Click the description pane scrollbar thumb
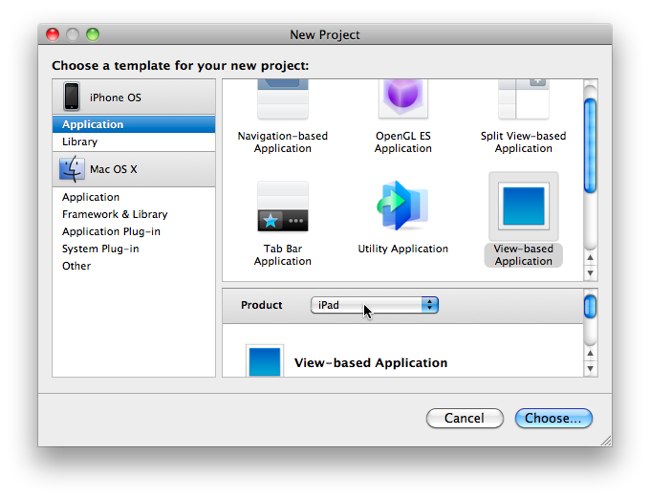 pyautogui.click(x=590, y=307)
